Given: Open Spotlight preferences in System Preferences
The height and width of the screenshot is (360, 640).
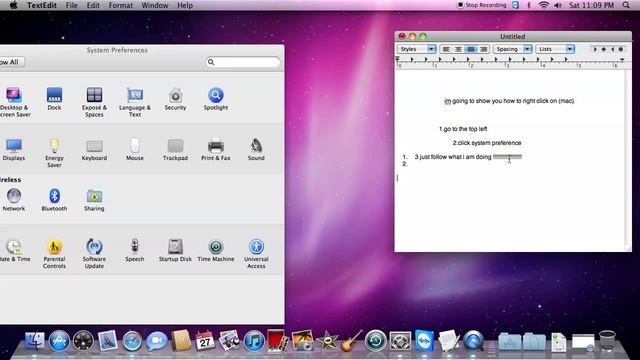Looking at the screenshot, I should point(216,99).
